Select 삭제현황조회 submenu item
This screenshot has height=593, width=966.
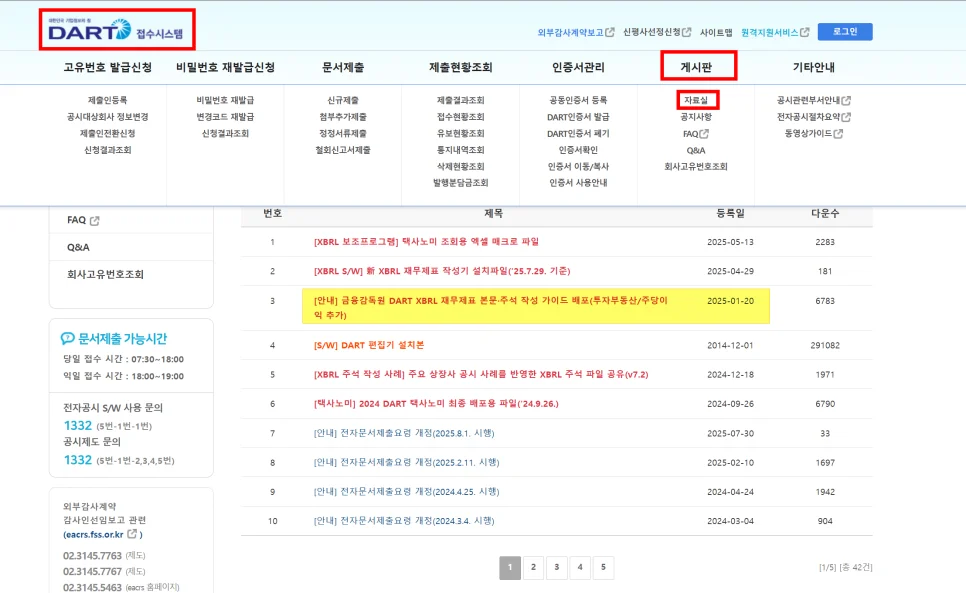pos(460,166)
